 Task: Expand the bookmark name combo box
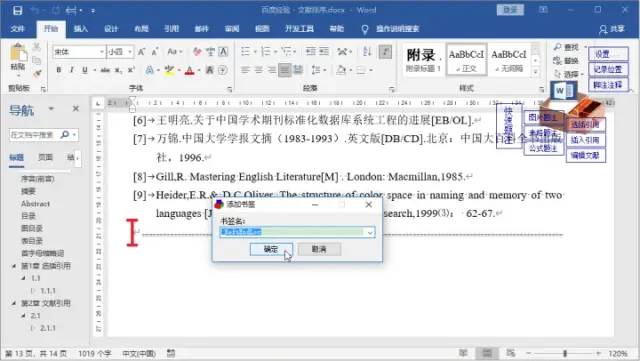[x=370, y=232]
